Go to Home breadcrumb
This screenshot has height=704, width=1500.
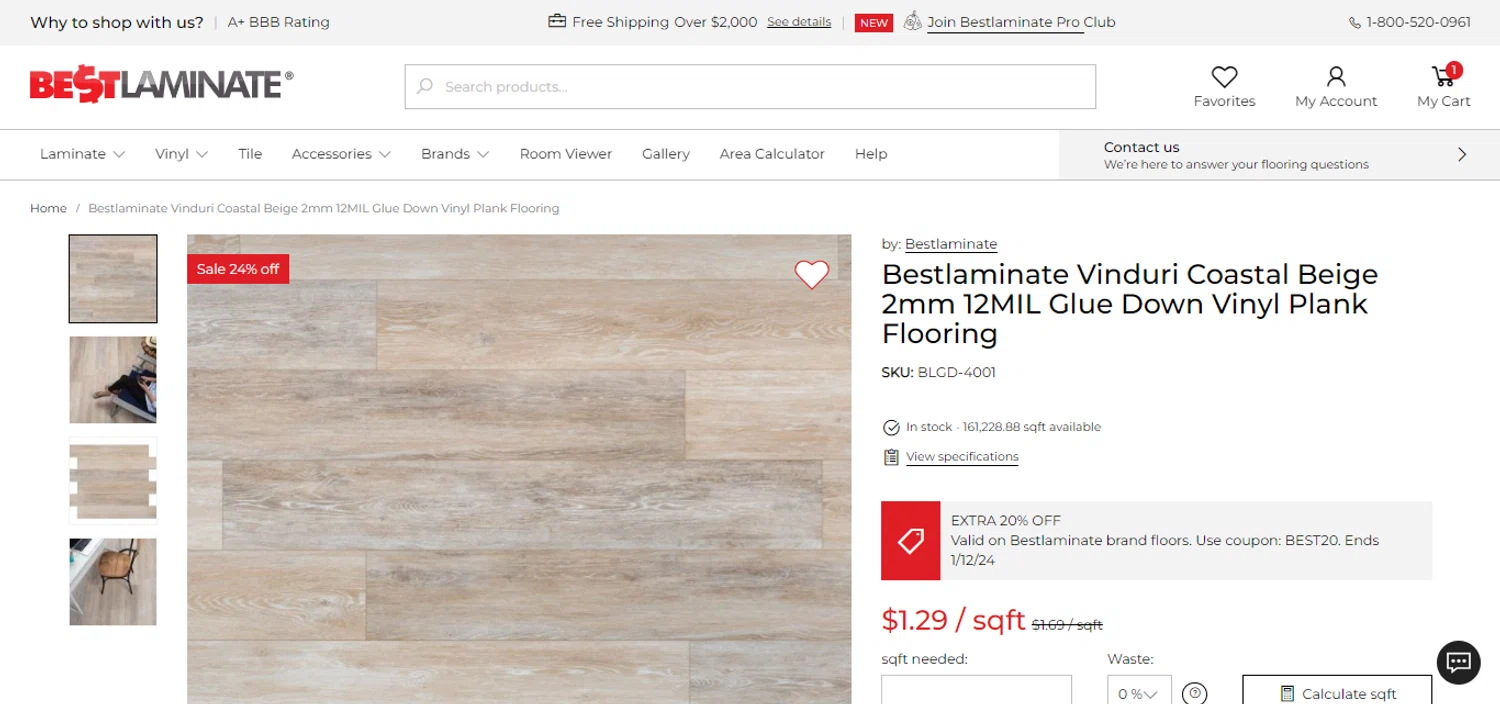tap(48, 208)
